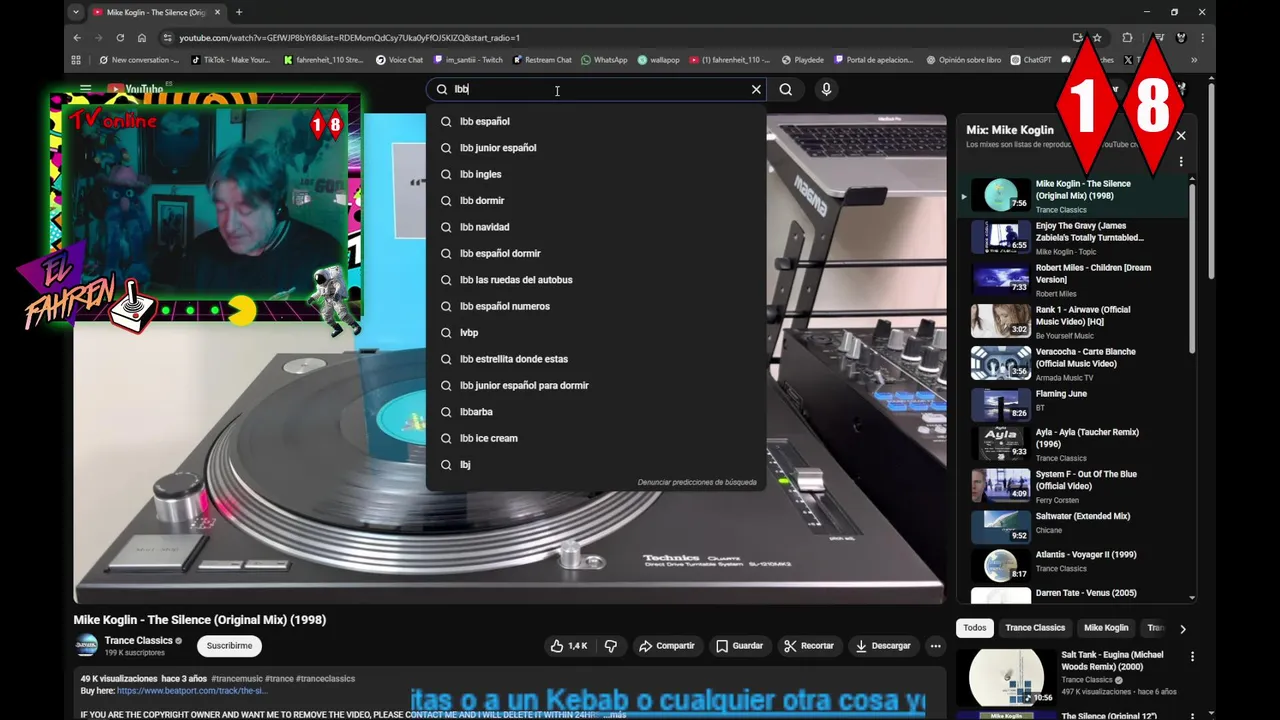Close the Mix: Mike Koglin playlist panel
The width and height of the screenshot is (1280, 720).
click(1181, 136)
